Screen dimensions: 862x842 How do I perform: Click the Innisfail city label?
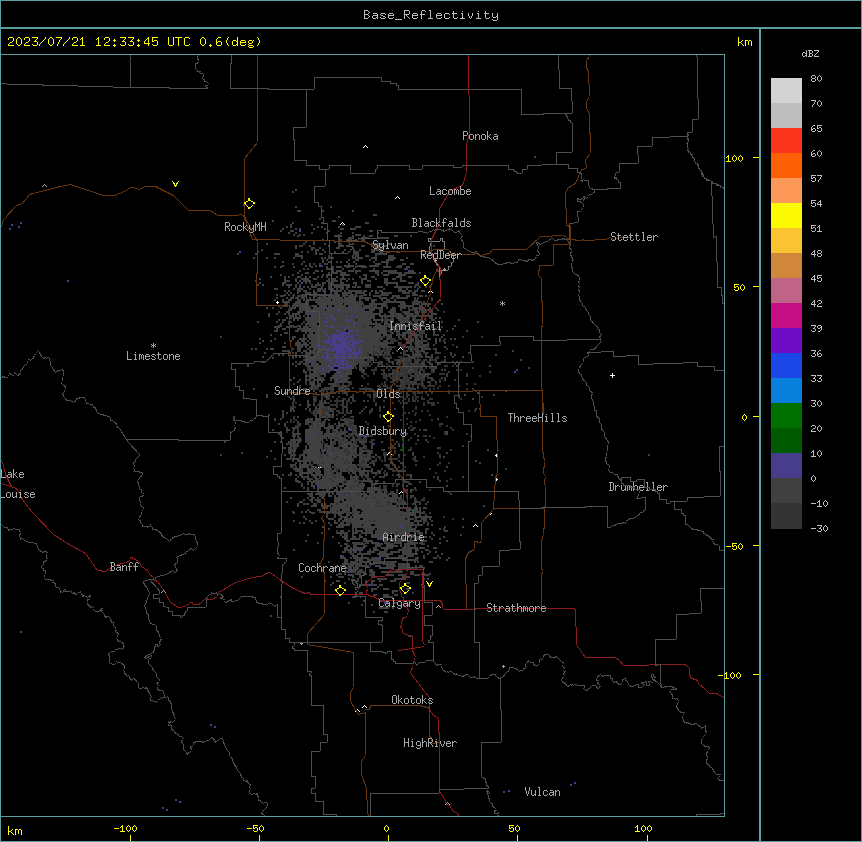coord(416,326)
